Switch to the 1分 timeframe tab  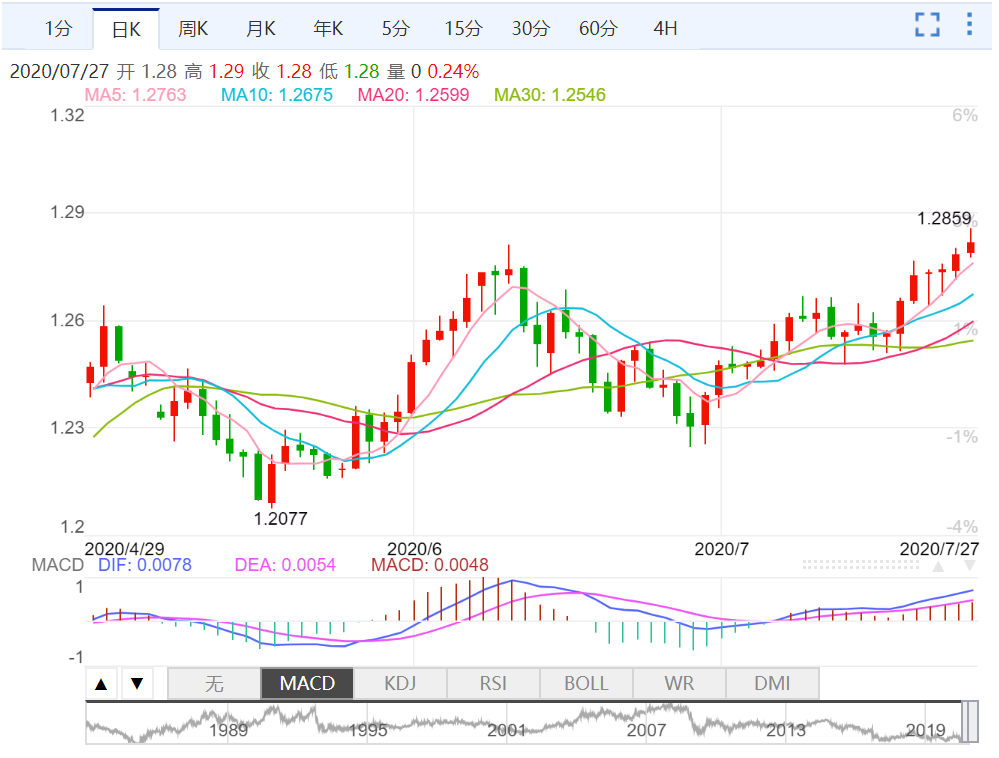pyautogui.click(x=58, y=29)
